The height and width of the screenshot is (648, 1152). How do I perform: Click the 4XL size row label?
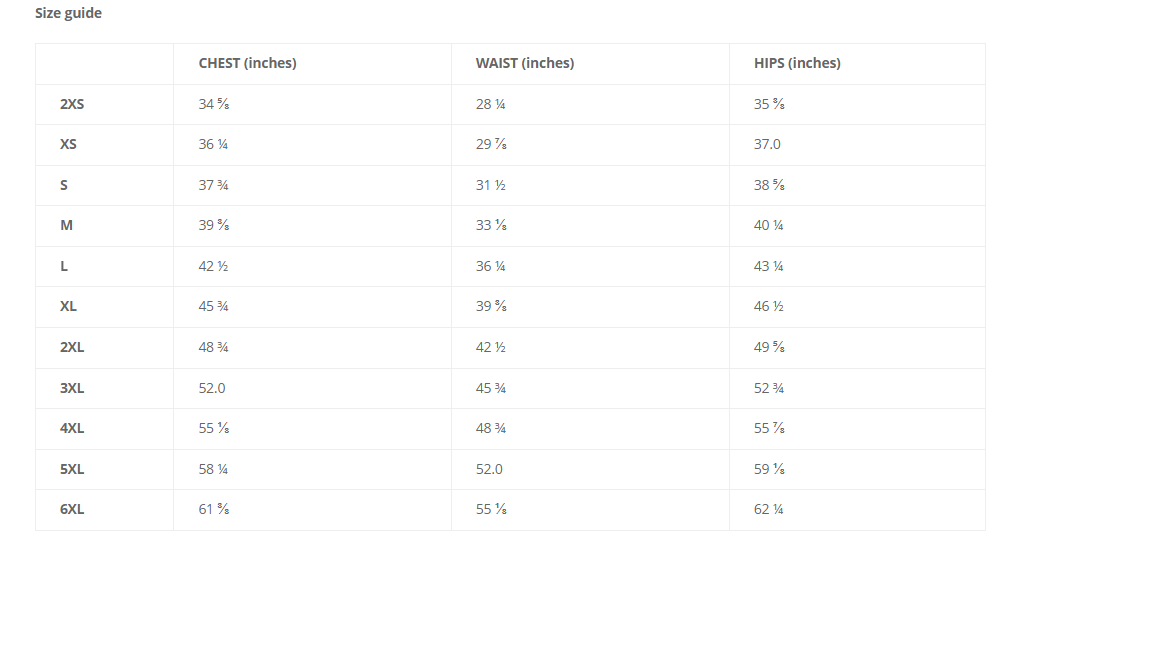pos(72,428)
